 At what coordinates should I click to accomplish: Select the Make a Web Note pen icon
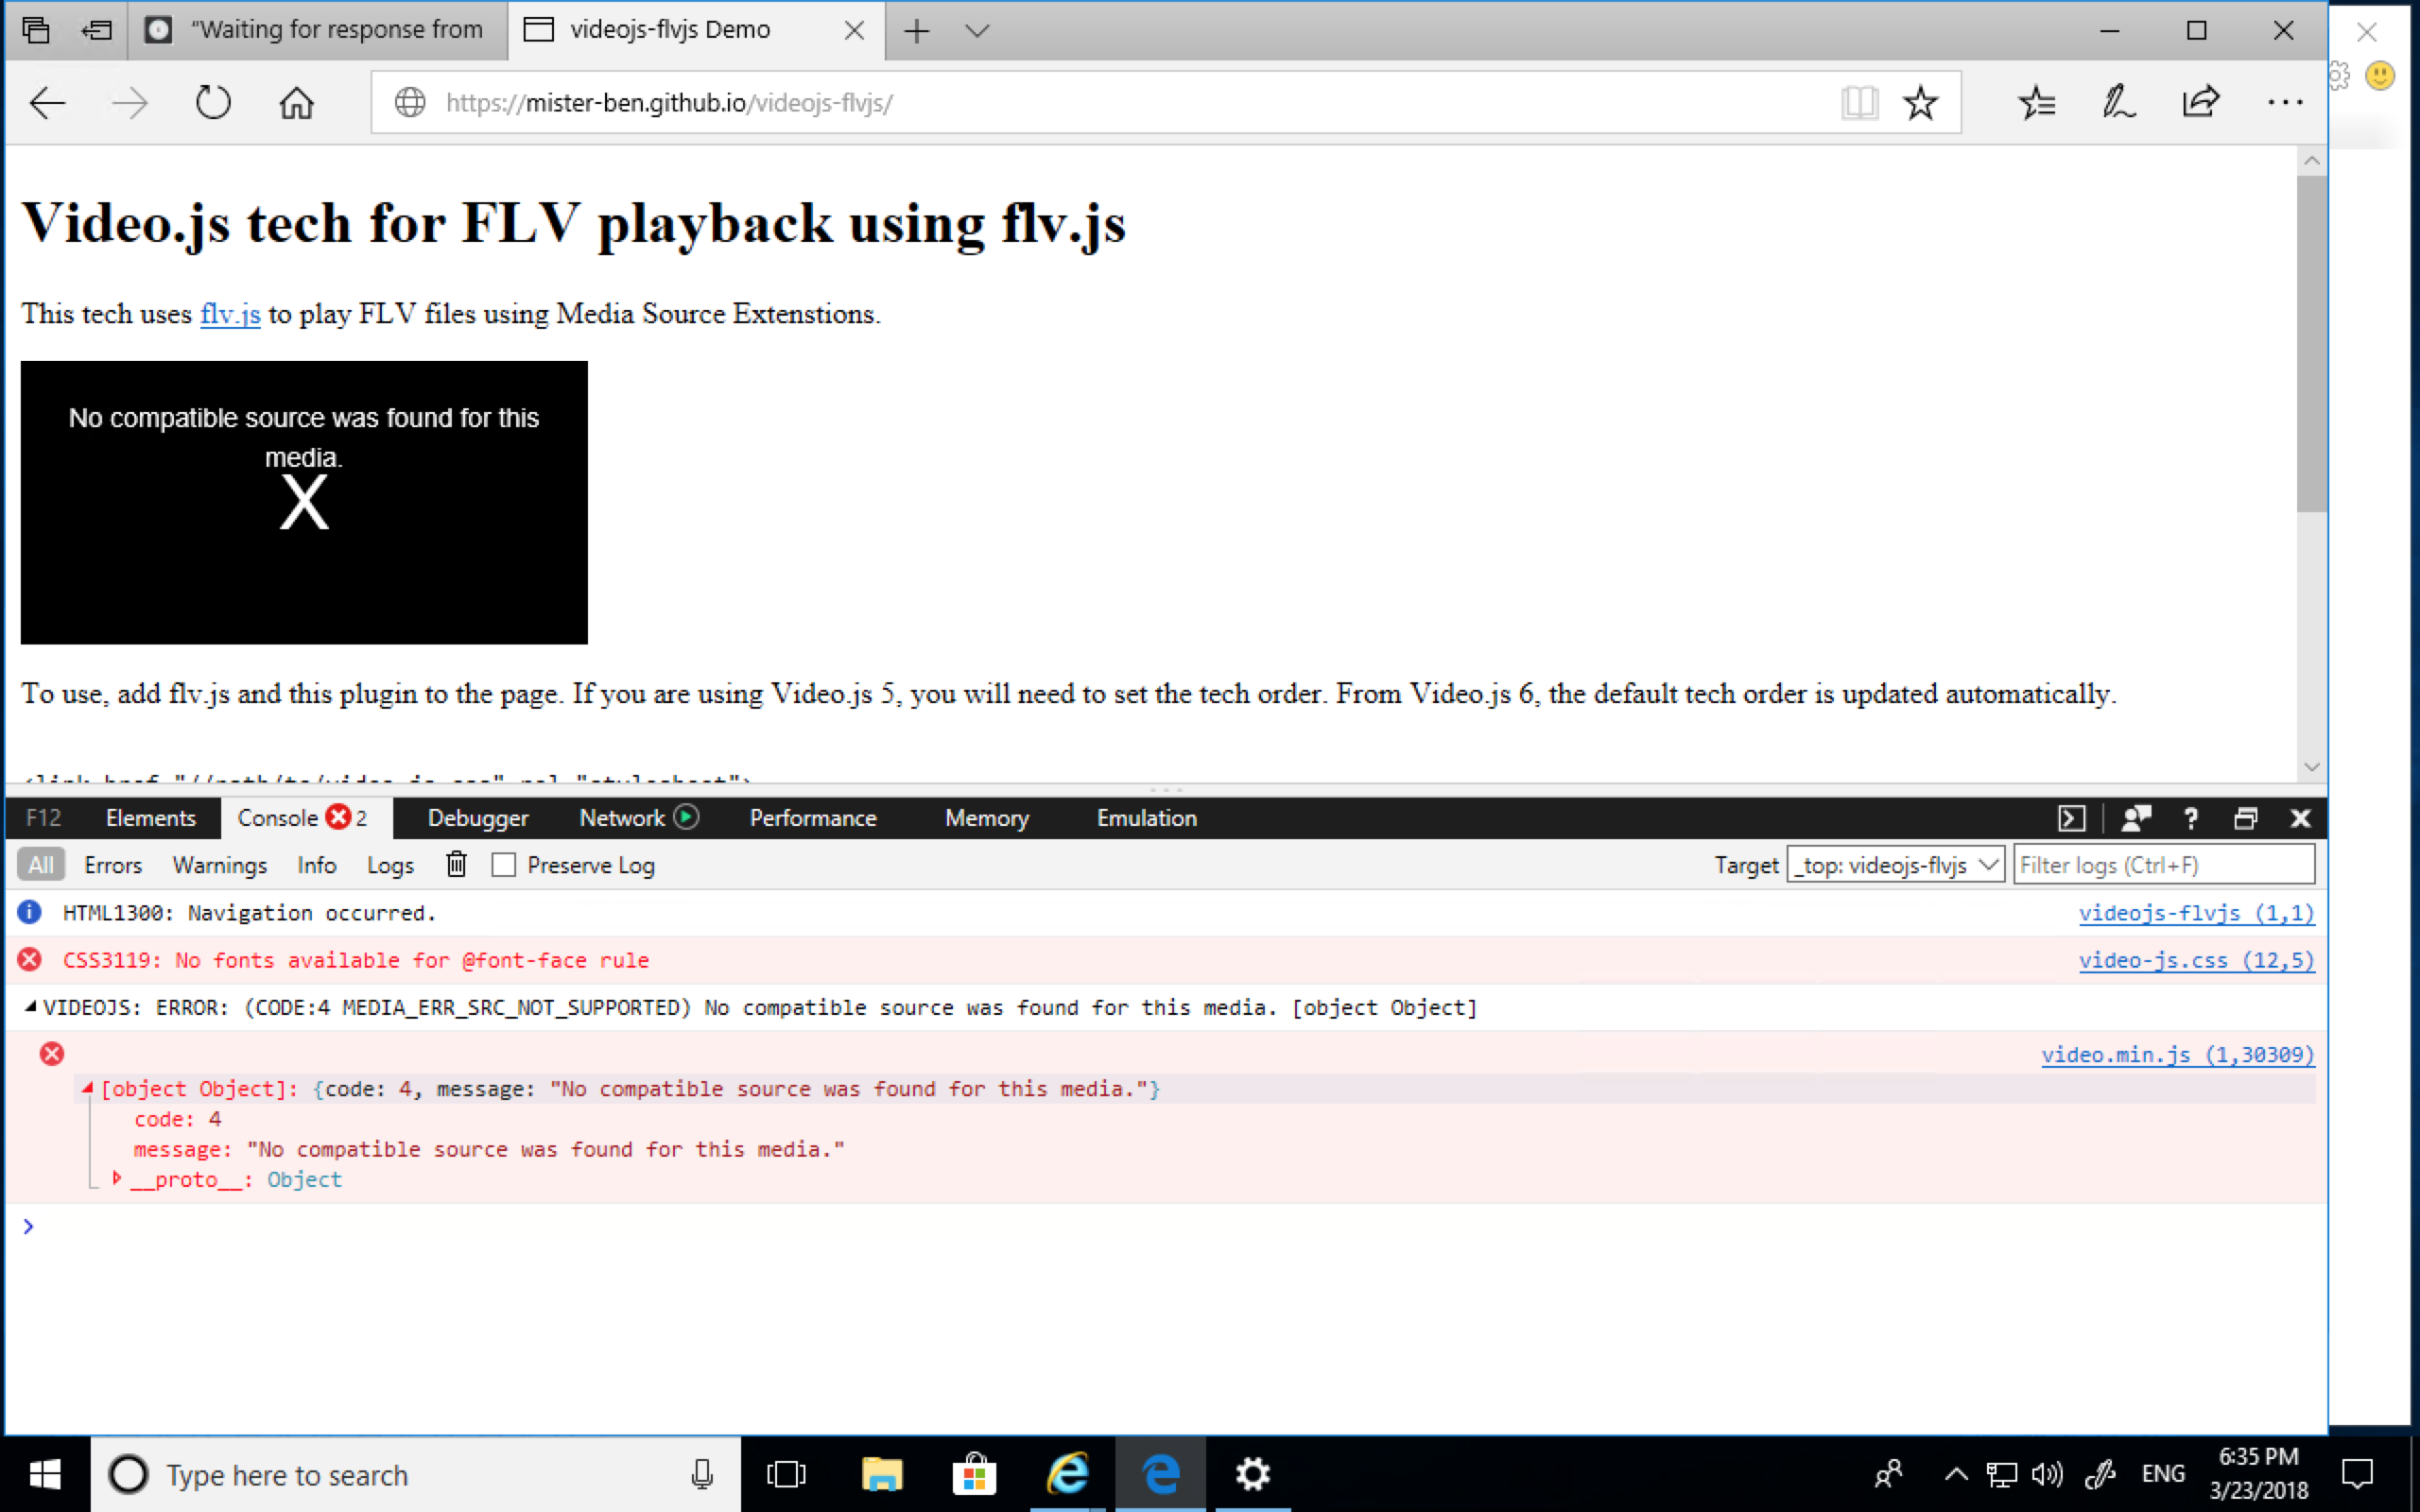coord(2119,101)
